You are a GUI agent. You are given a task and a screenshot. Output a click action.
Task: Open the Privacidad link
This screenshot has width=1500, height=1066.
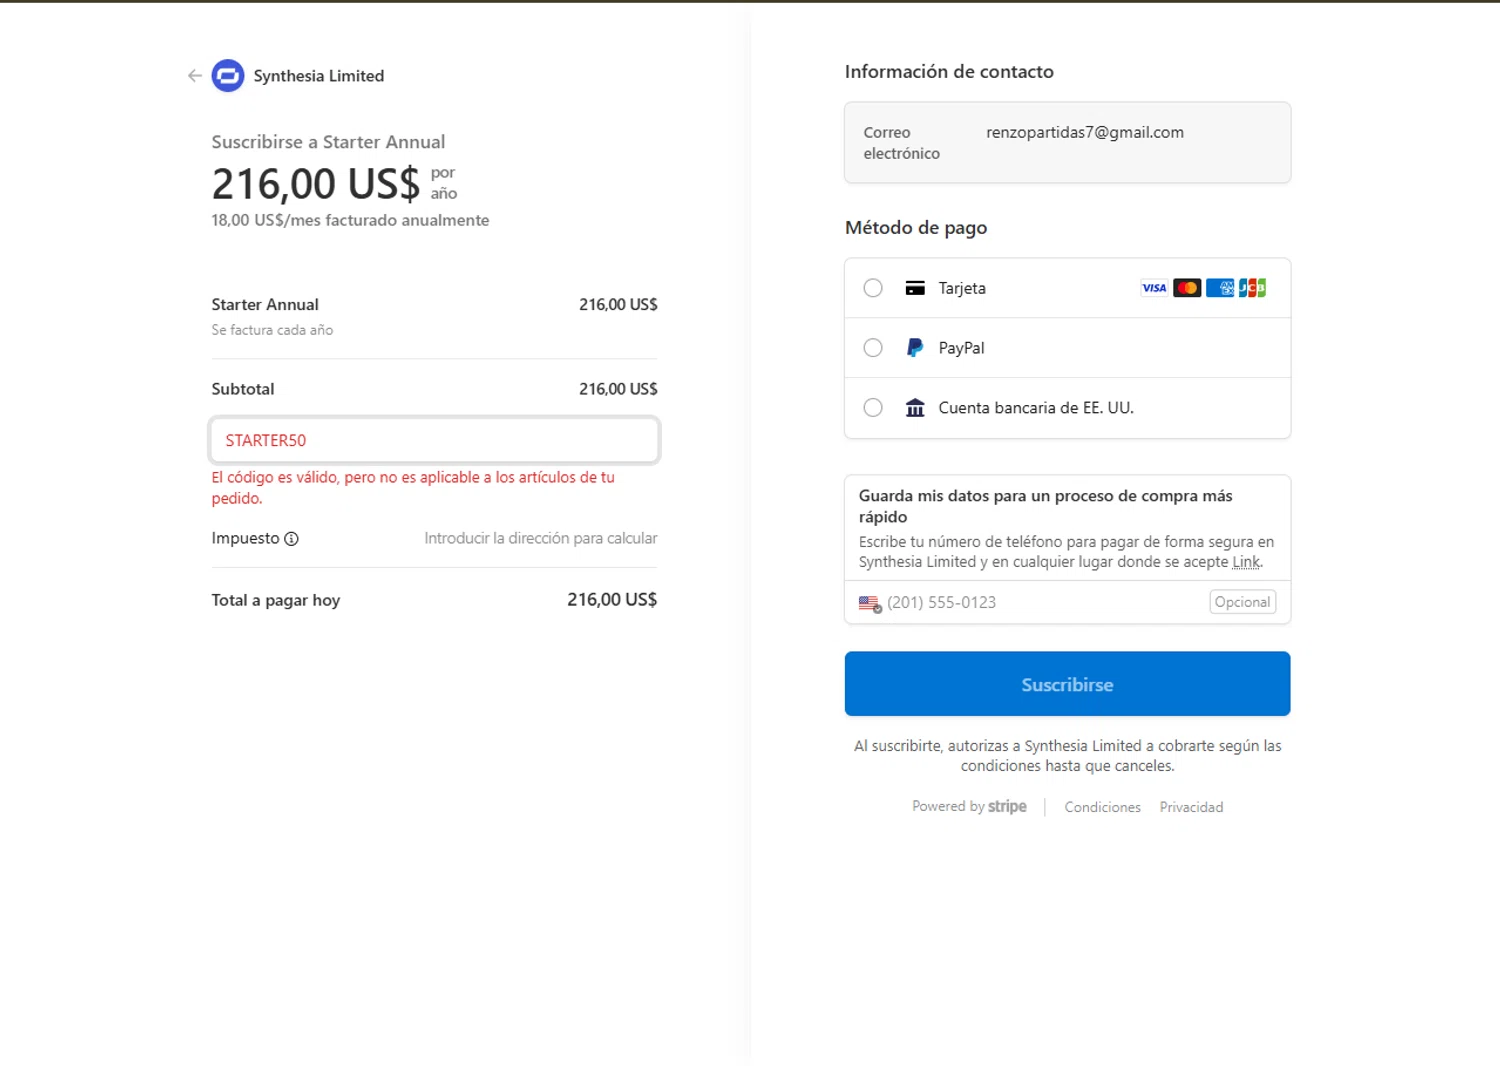point(1191,807)
